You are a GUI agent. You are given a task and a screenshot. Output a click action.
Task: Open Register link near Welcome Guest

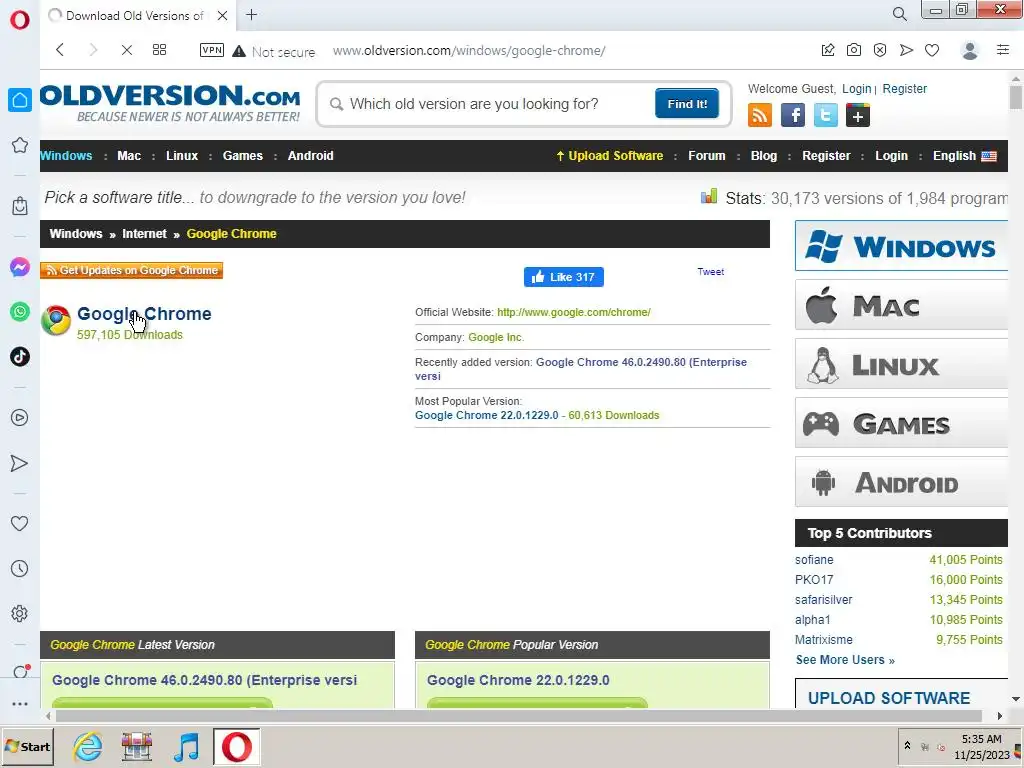pyautogui.click(x=904, y=89)
